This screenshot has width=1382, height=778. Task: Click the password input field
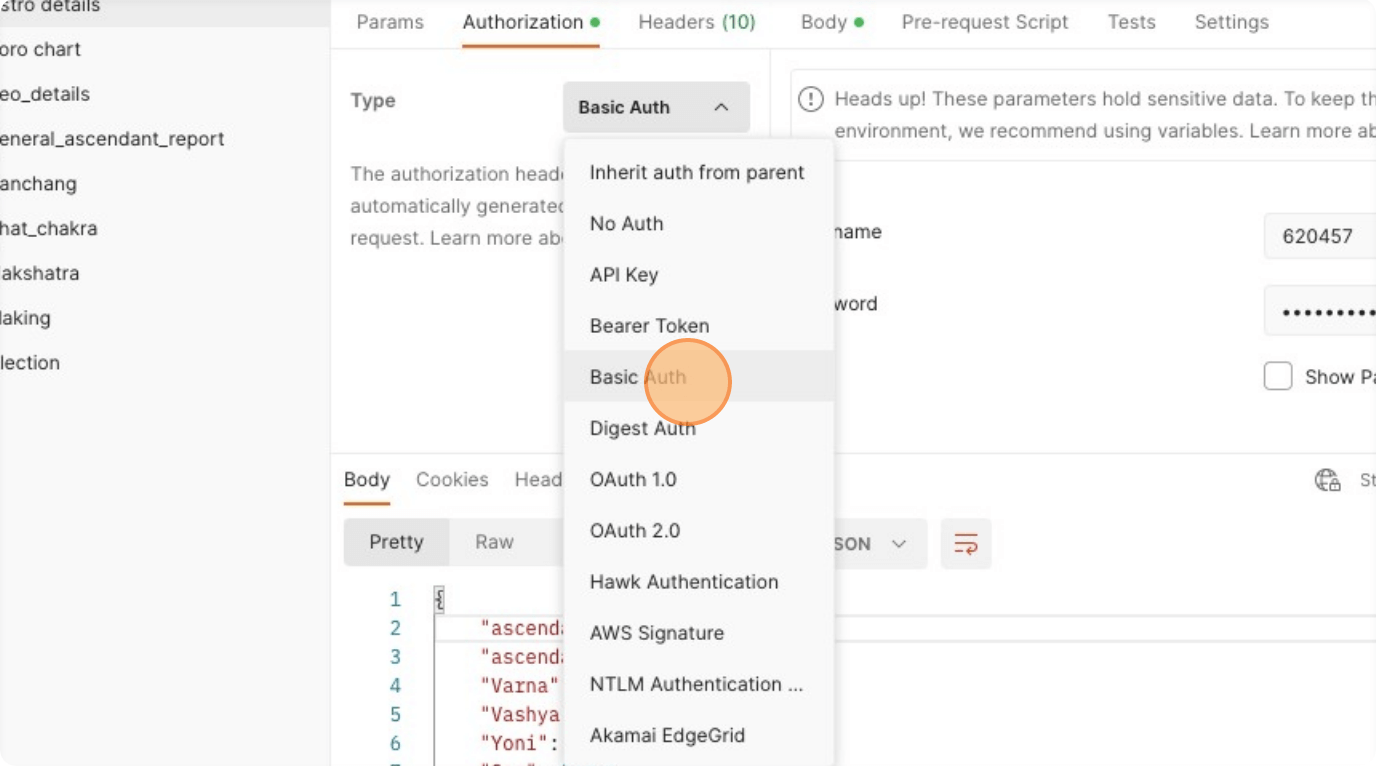(x=1330, y=310)
